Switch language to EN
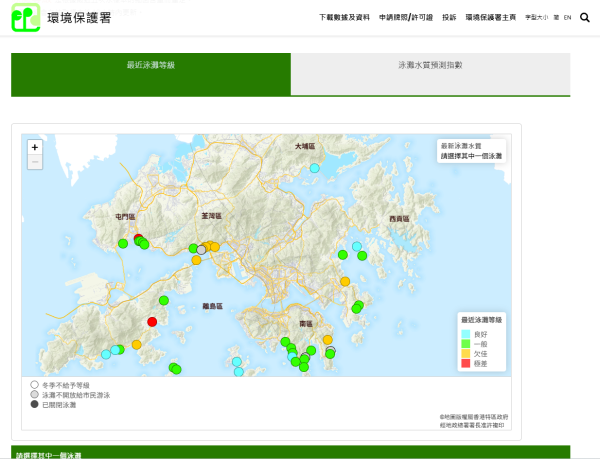The height and width of the screenshot is (459, 600). (x=567, y=18)
